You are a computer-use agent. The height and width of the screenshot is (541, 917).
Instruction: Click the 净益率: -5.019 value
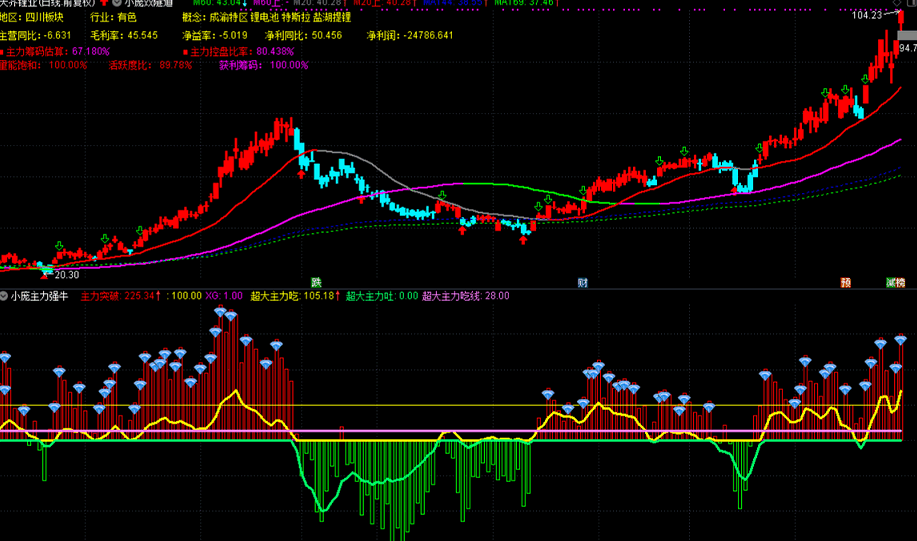[215, 36]
